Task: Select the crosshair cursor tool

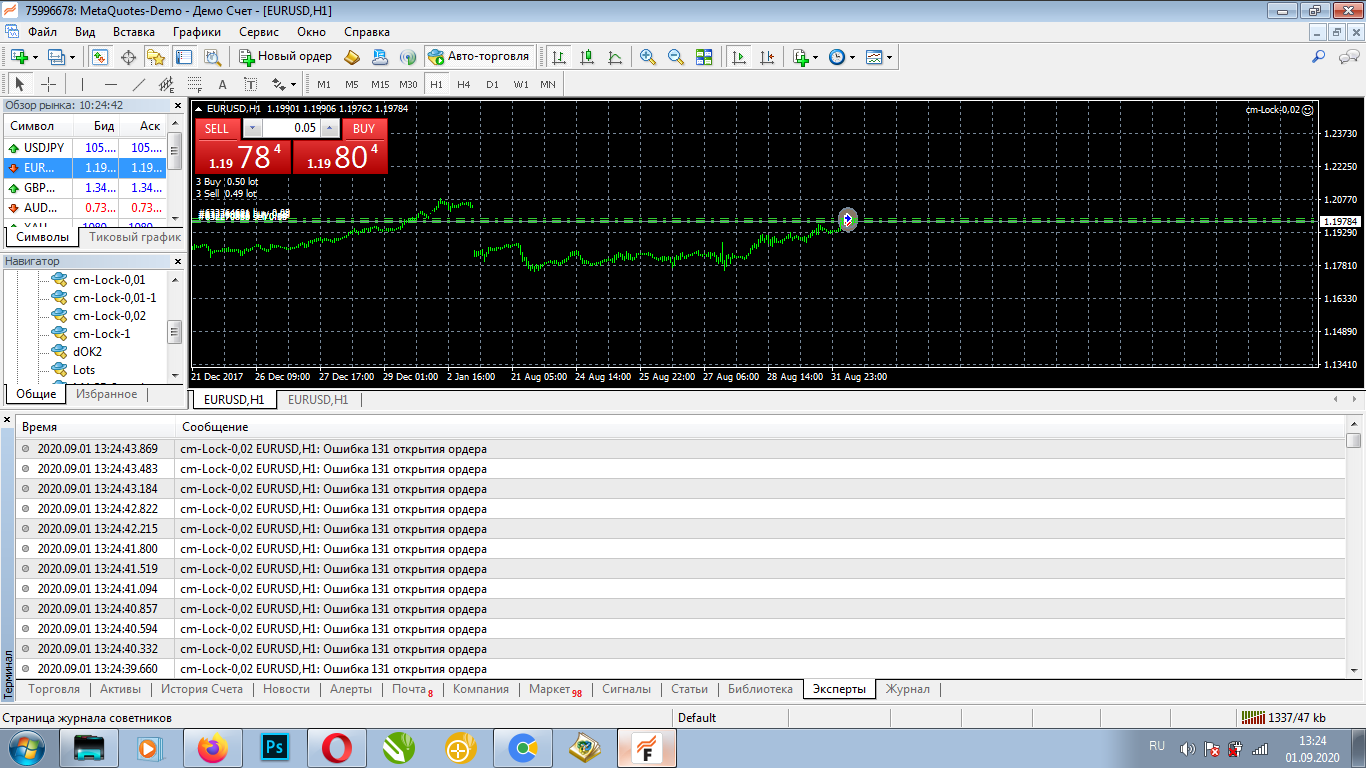Action: [x=48, y=84]
